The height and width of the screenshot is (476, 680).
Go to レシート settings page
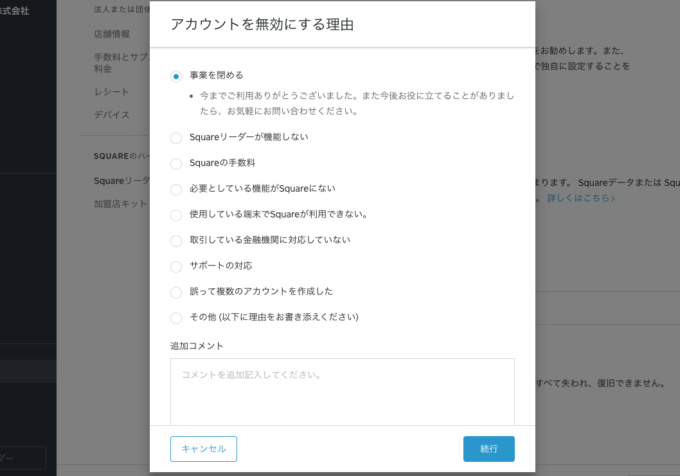pyautogui.click(x=111, y=91)
